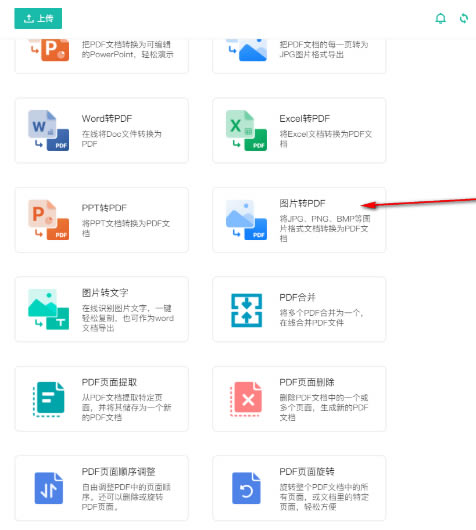Viewport: 476px width, 530px height.
Task: Open the Excel转PDF title
Action: click(305, 119)
